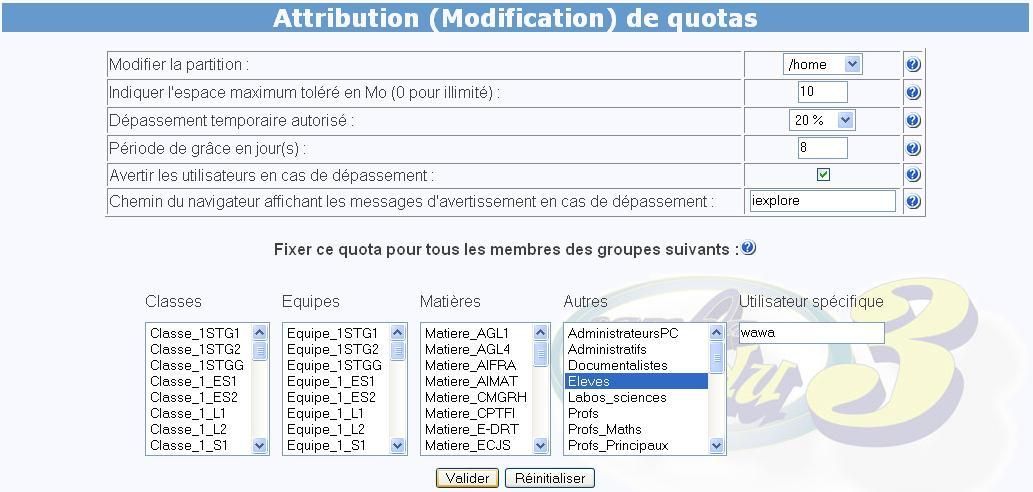The width and height of the screenshot is (1033, 492).
Task: Click help icon next to Avertir checkbox
Action: (912, 175)
